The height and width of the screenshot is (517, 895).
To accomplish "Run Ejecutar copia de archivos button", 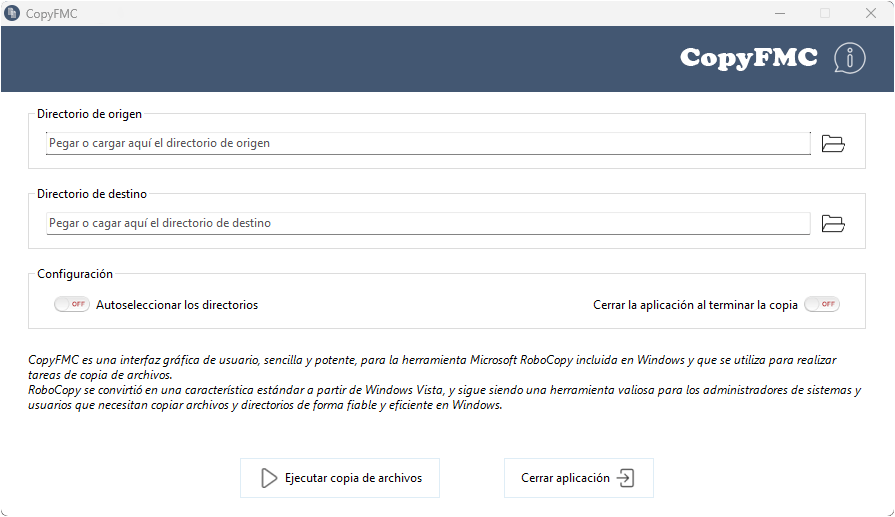I will (x=340, y=478).
